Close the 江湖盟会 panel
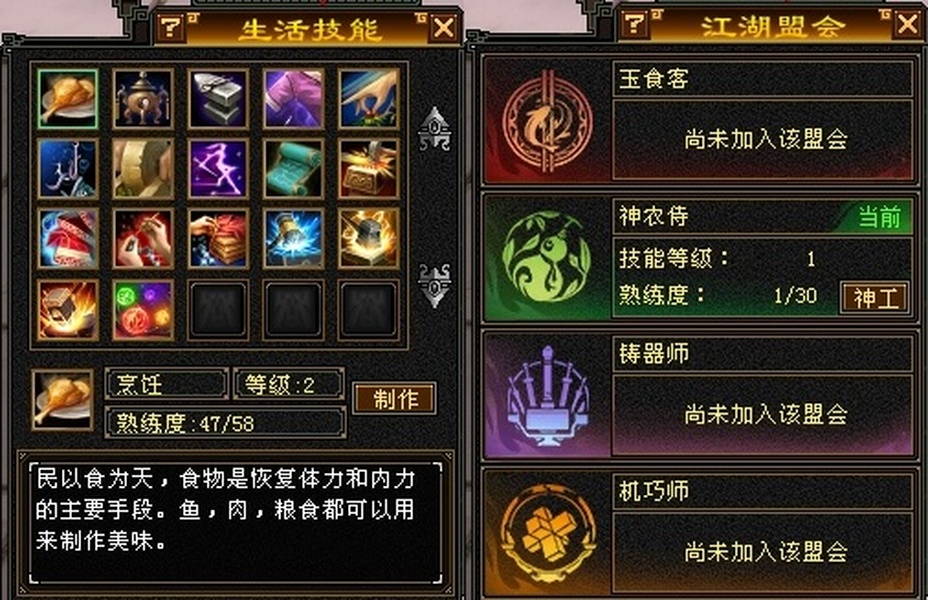The width and height of the screenshot is (928, 600). 907,25
